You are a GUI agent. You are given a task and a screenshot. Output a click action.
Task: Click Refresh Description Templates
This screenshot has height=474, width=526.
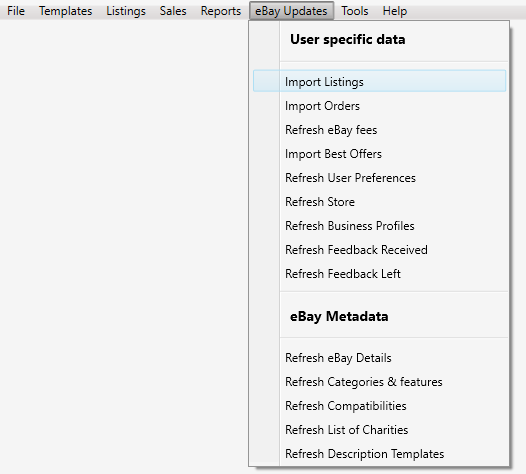379,454
